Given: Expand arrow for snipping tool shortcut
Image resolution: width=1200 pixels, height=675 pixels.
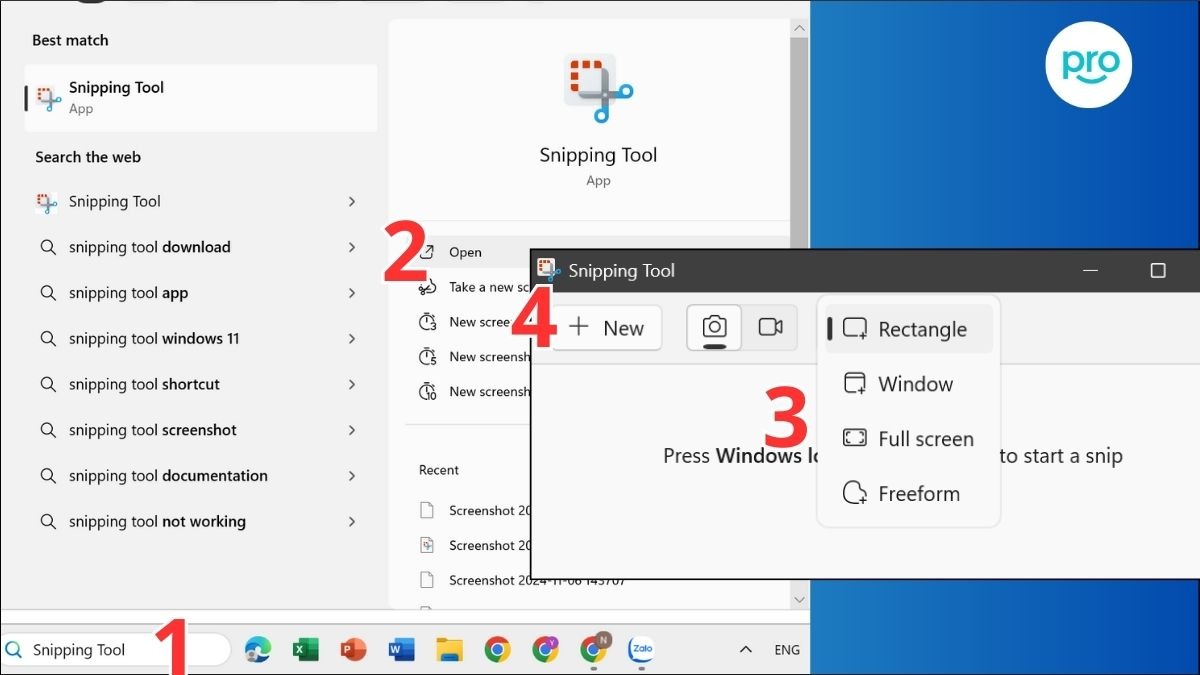Looking at the screenshot, I should coord(352,384).
